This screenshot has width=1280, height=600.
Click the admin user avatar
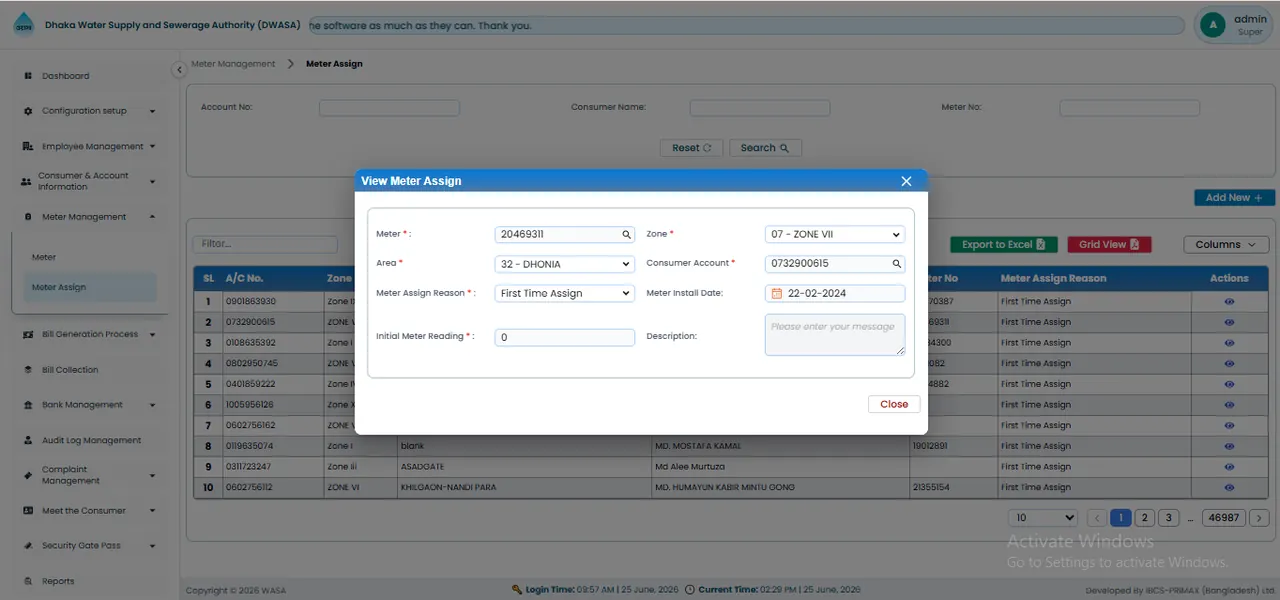click(x=1213, y=25)
